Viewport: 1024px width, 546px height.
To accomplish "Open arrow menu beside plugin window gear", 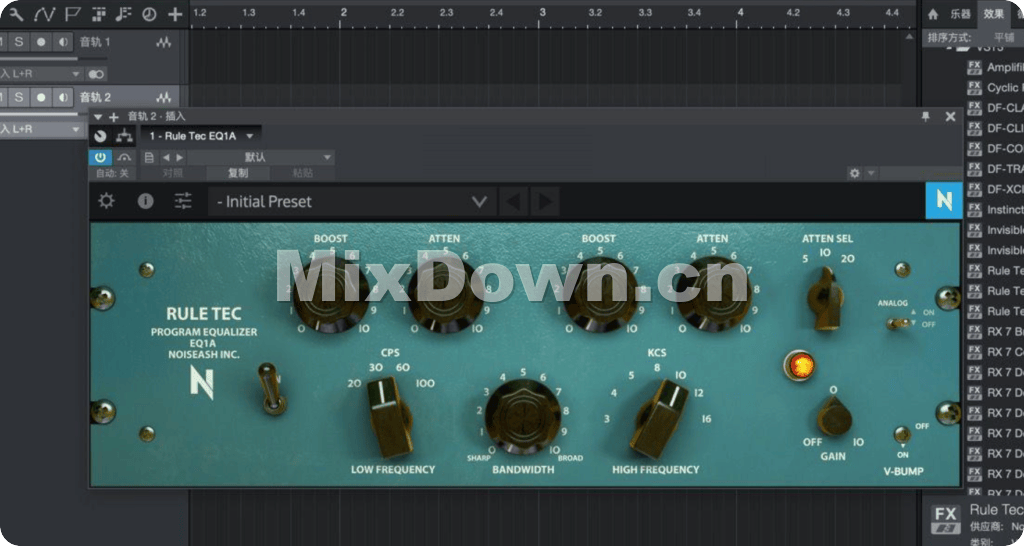I will 871,173.
